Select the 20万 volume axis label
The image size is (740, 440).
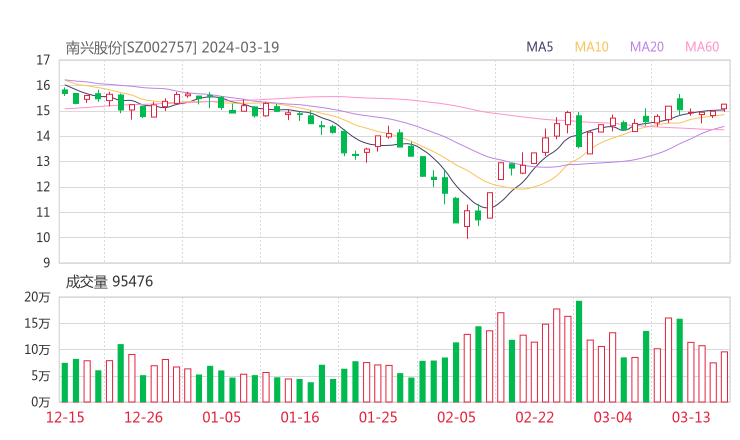(38, 298)
